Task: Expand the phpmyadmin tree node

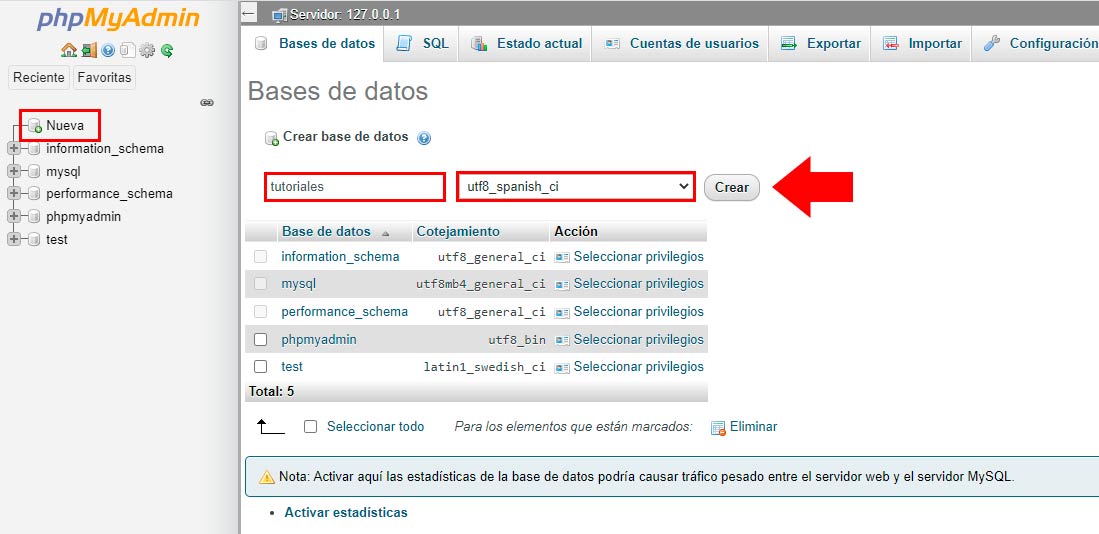Action: coord(13,217)
